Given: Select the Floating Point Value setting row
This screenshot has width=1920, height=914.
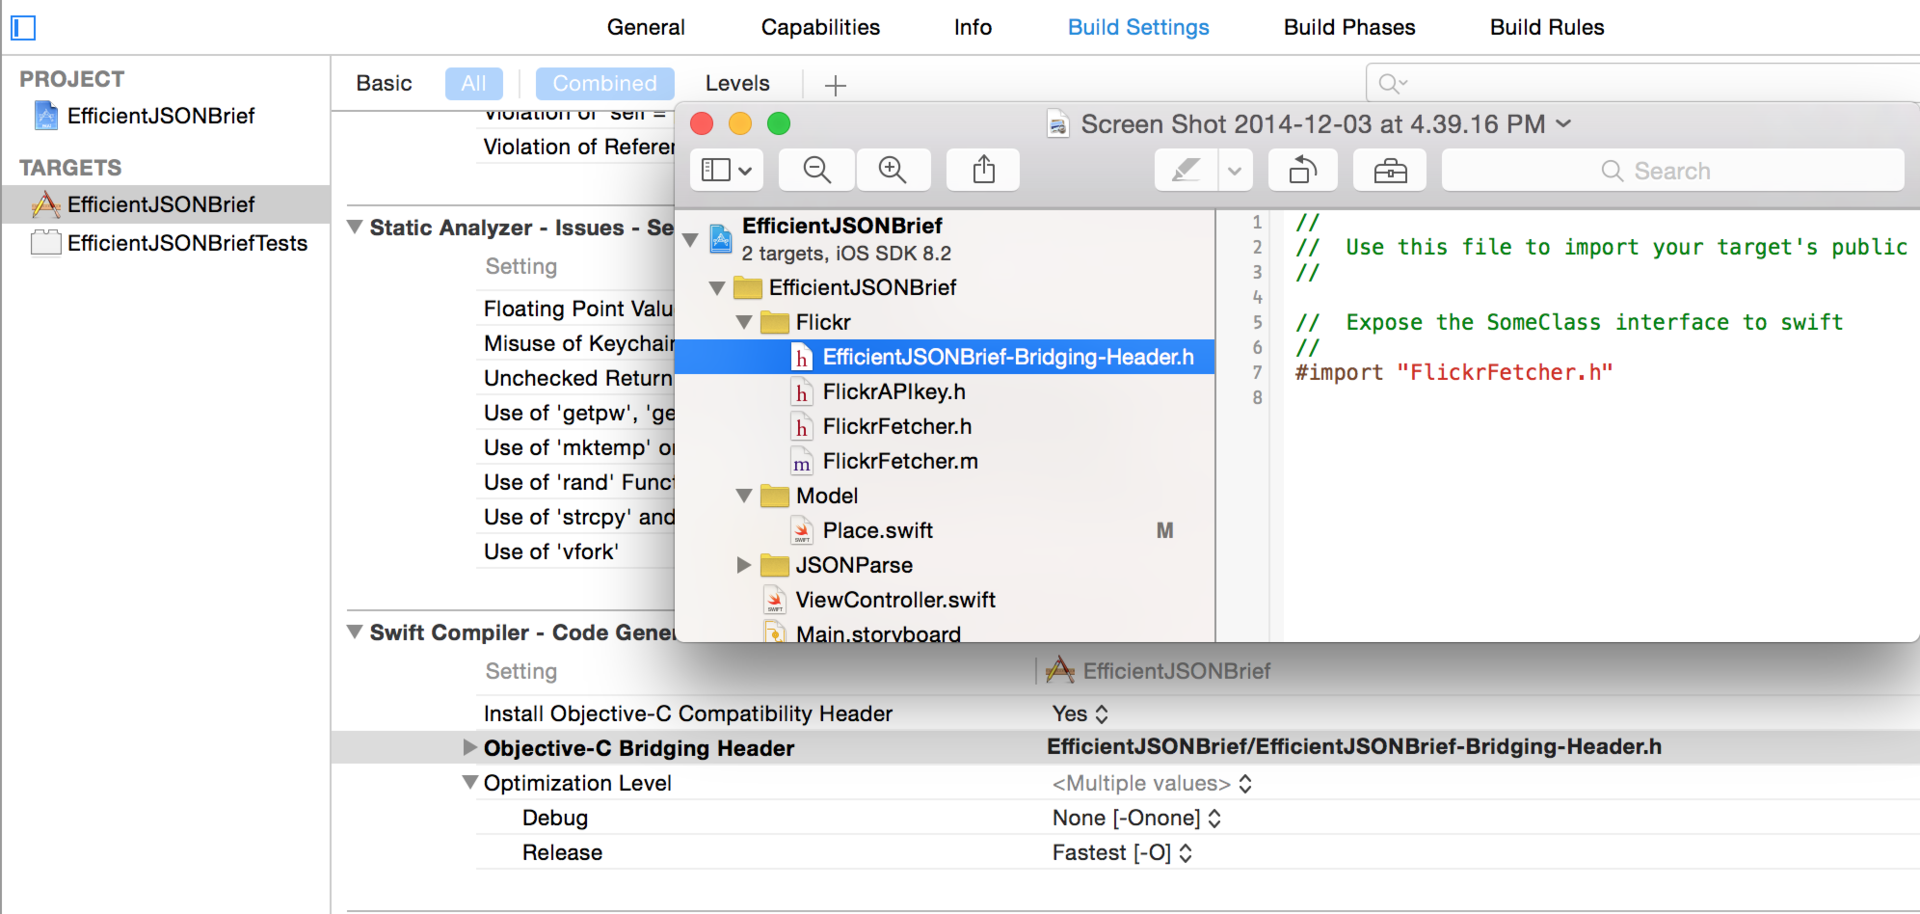Looking at the screenshot, I should click(x=578, y=309).
